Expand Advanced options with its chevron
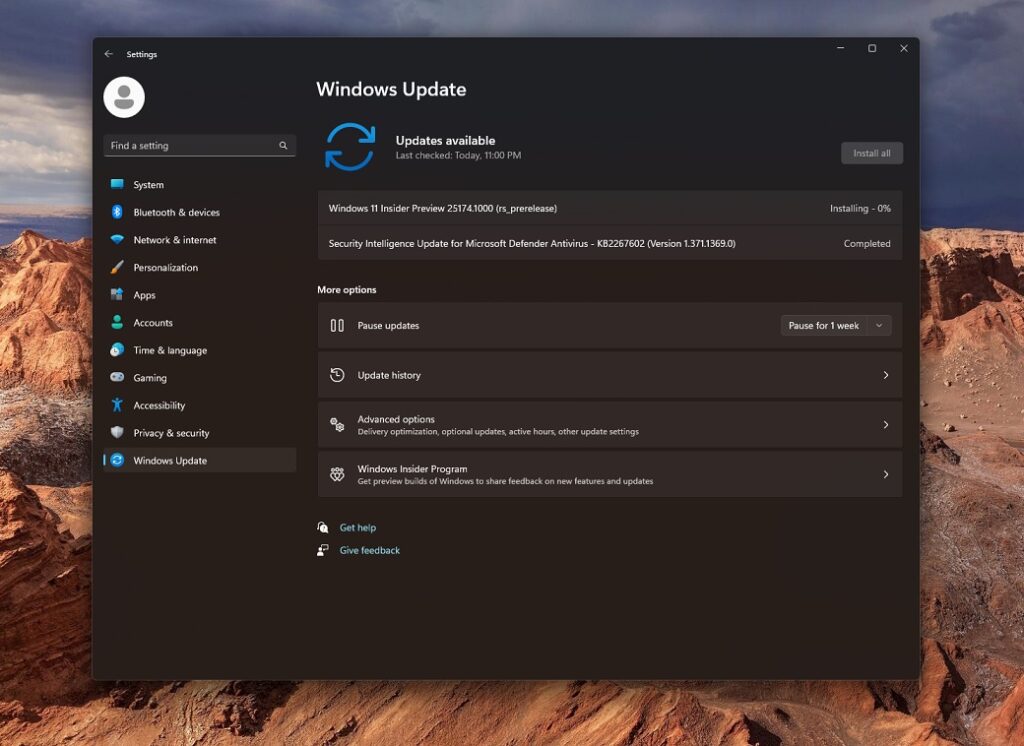Image resolution: width=1024 pixels, height=746 pixels. point(886,423)
